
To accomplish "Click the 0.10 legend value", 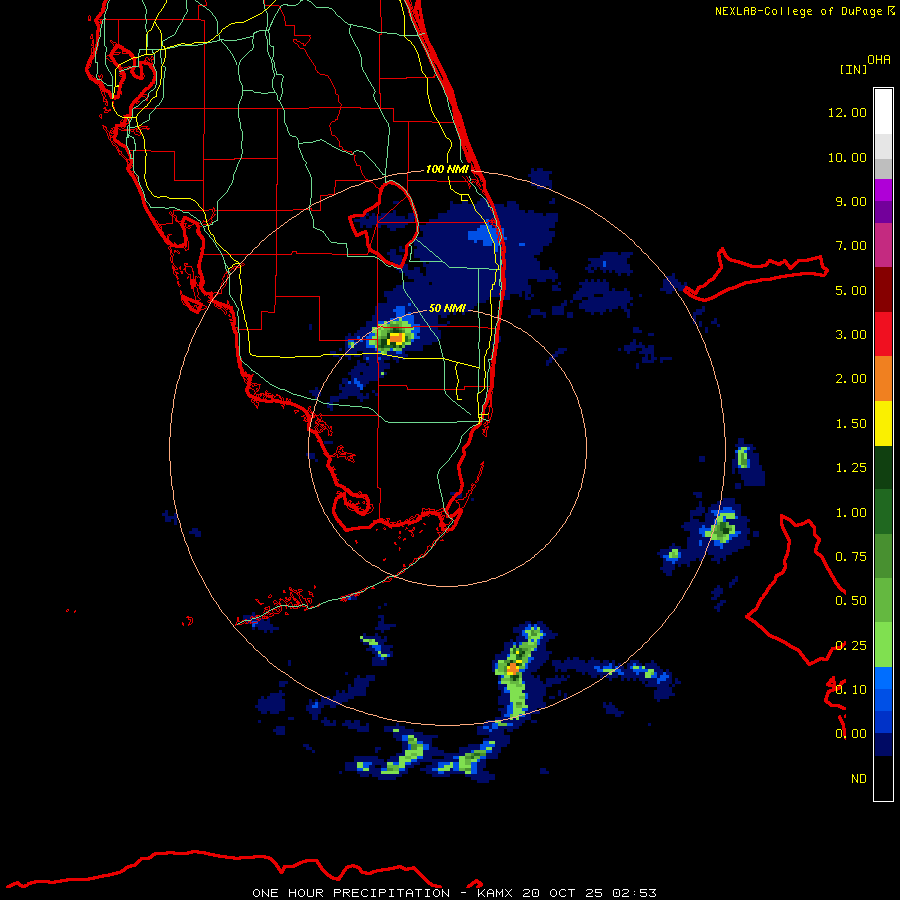I will click(851, 690).
